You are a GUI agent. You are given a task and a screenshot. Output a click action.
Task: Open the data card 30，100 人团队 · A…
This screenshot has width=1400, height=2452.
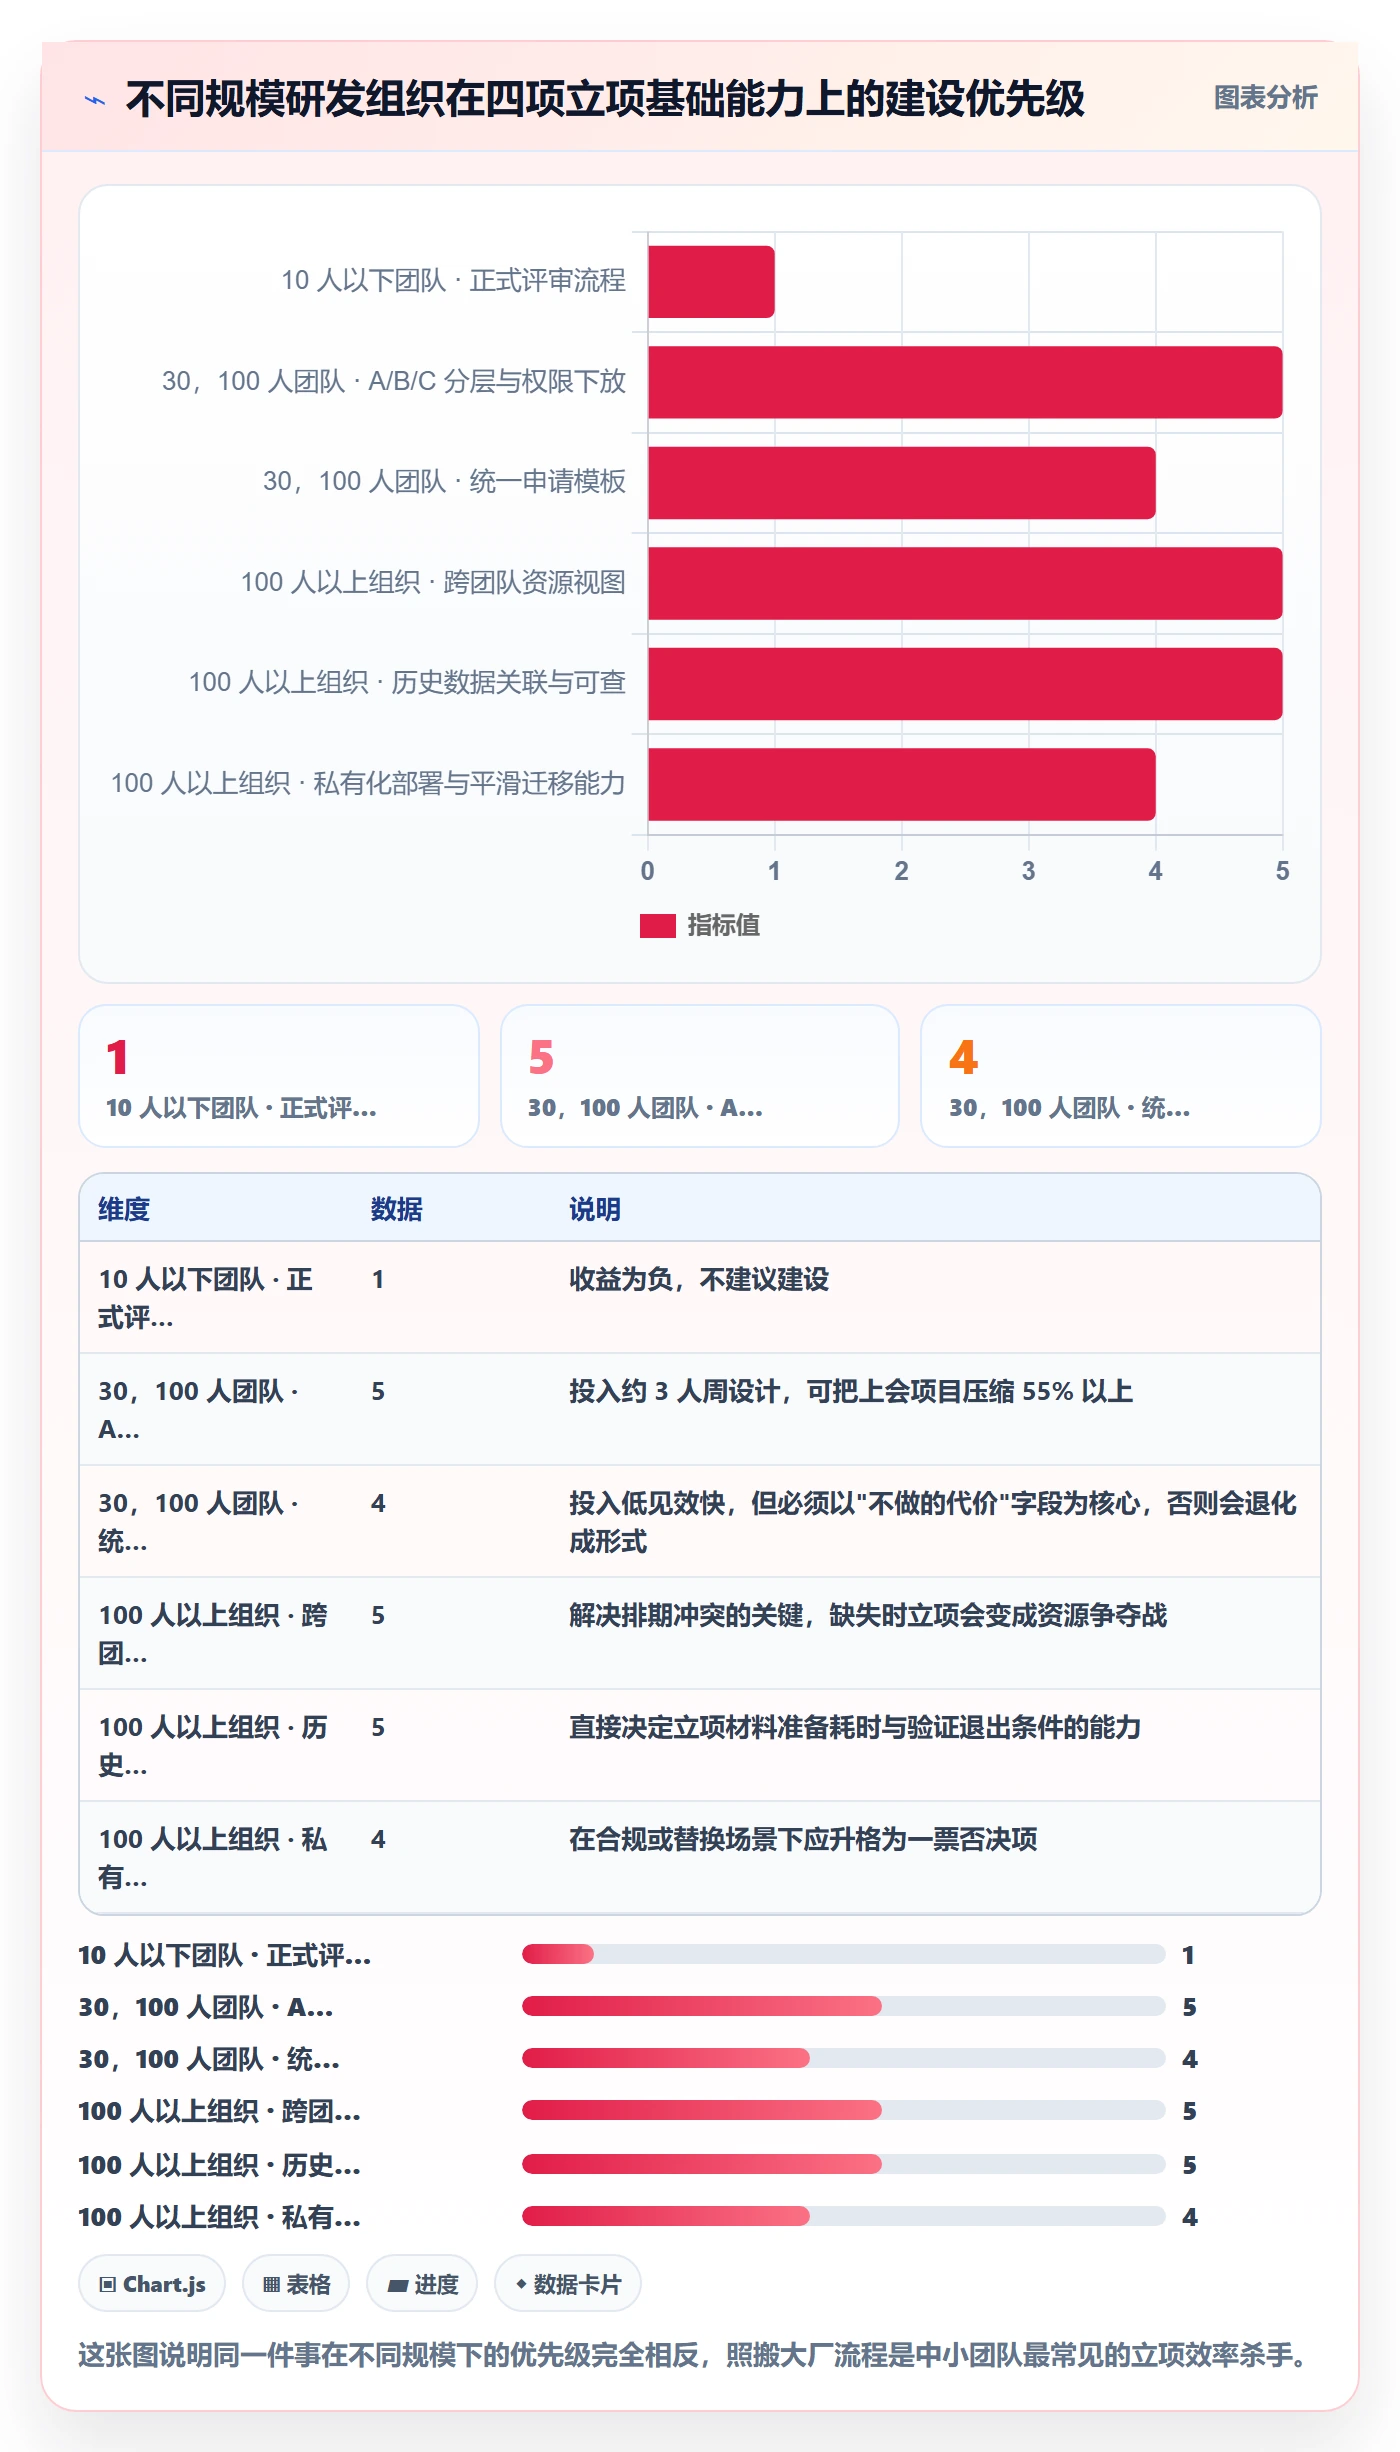[x=700, y=1076]
